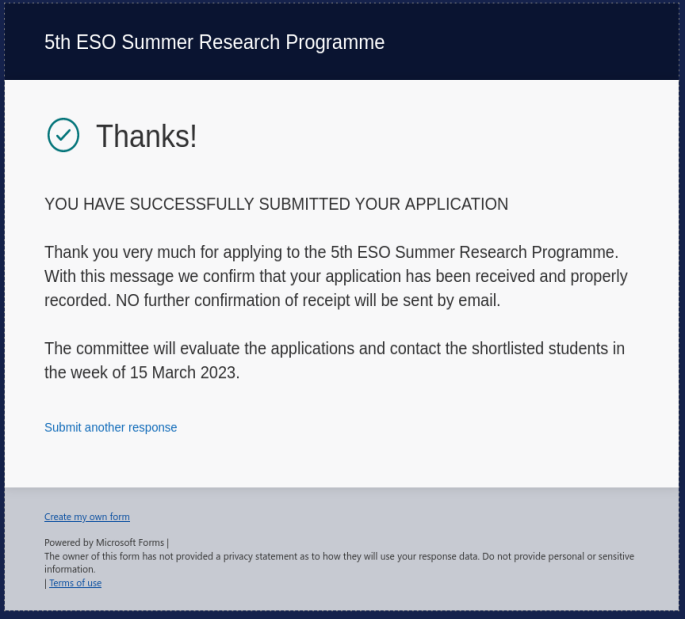
Task: Click the vertical bar before Terms of use
Action: (x=45, y=583)
